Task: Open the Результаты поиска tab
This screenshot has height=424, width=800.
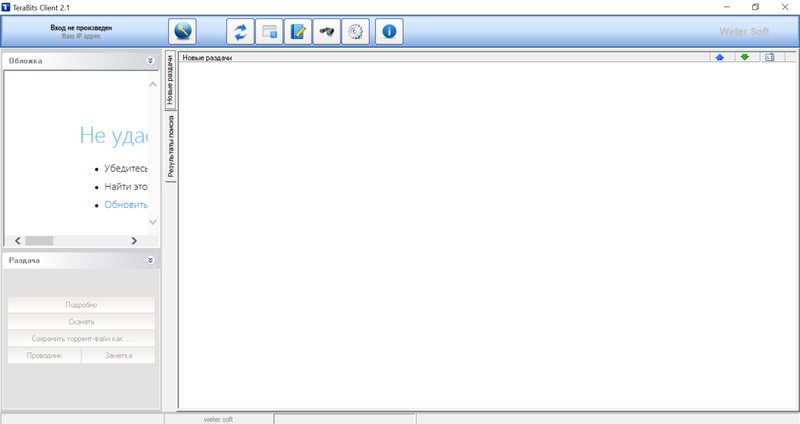Action: 170,146
